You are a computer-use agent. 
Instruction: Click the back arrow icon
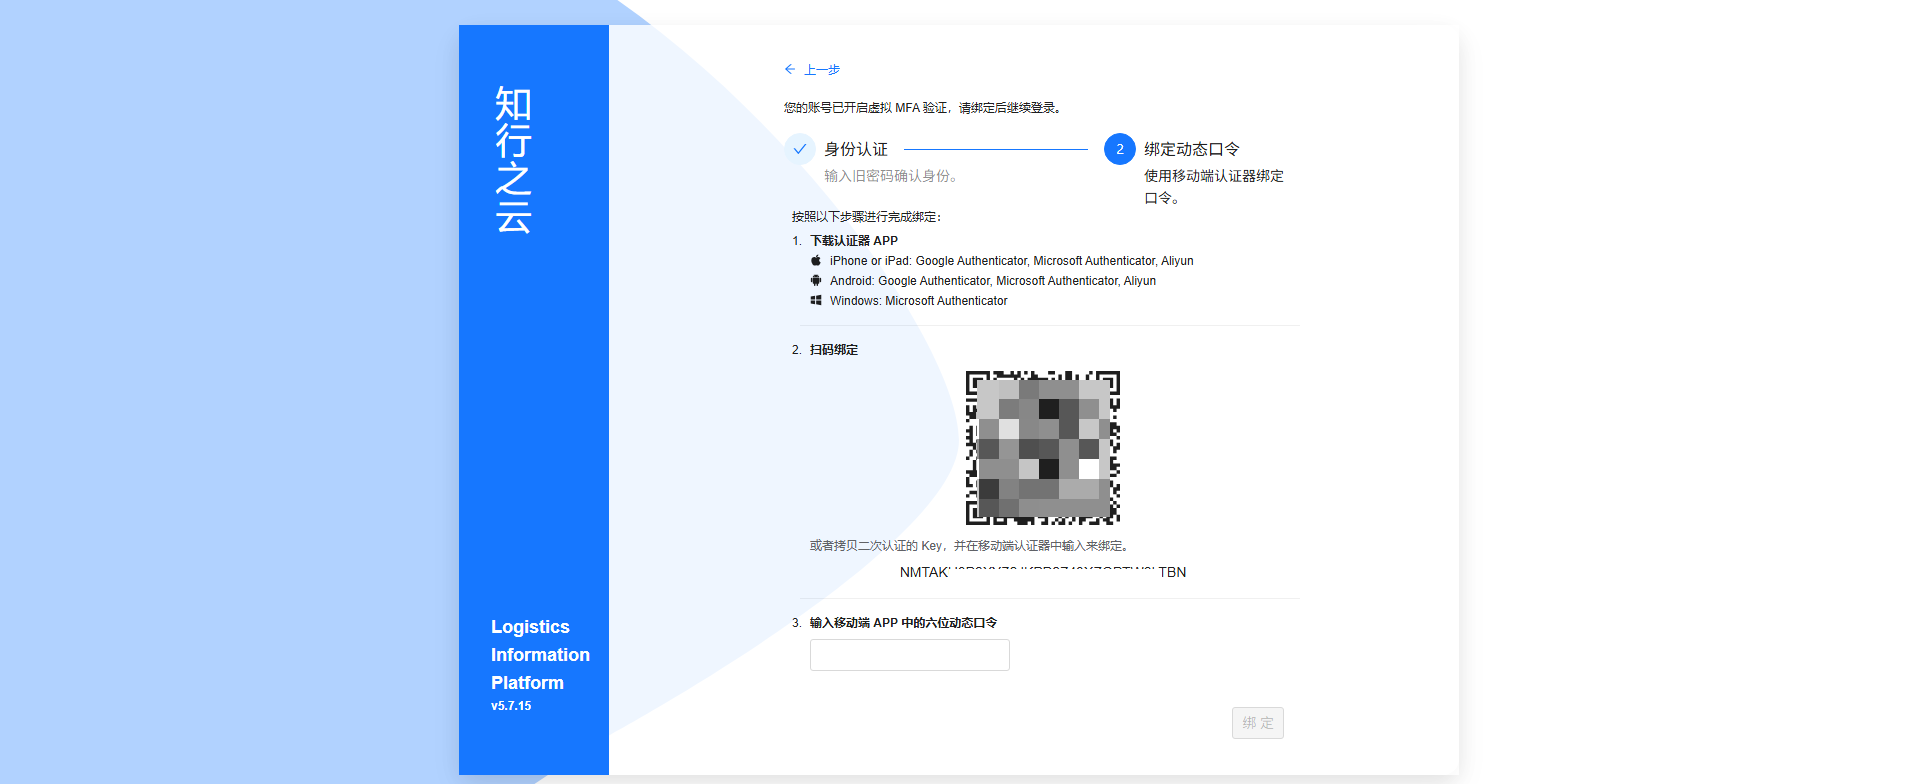click(x=790, y=69)
